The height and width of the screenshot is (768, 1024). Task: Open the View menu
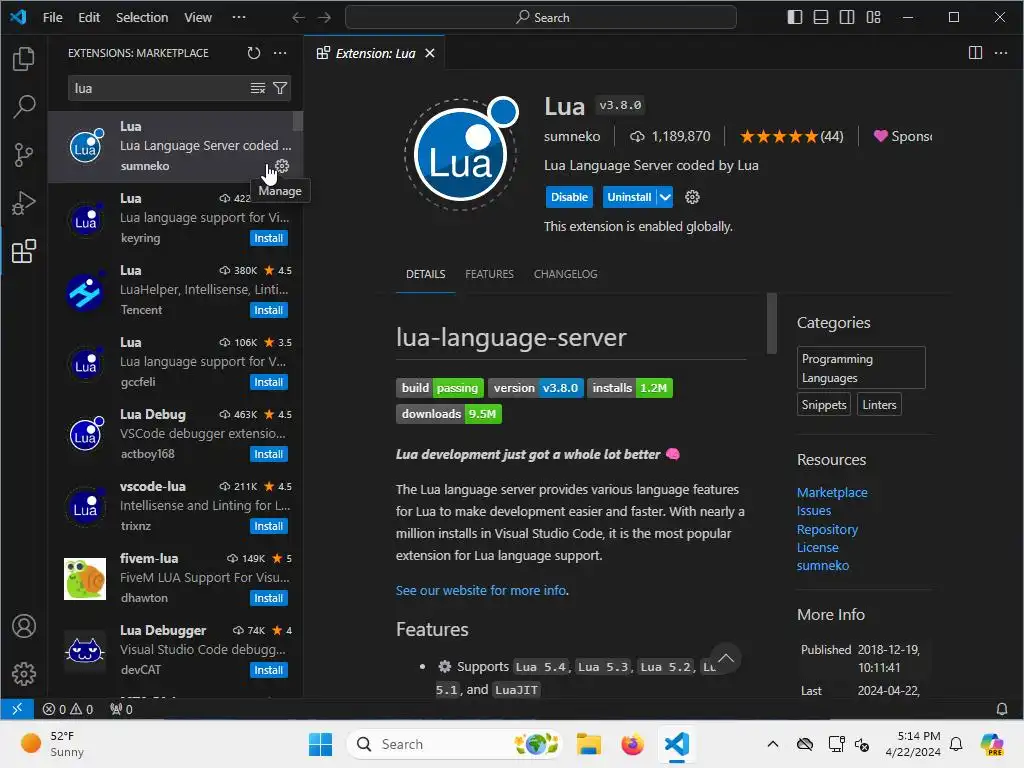pos(198,17)
